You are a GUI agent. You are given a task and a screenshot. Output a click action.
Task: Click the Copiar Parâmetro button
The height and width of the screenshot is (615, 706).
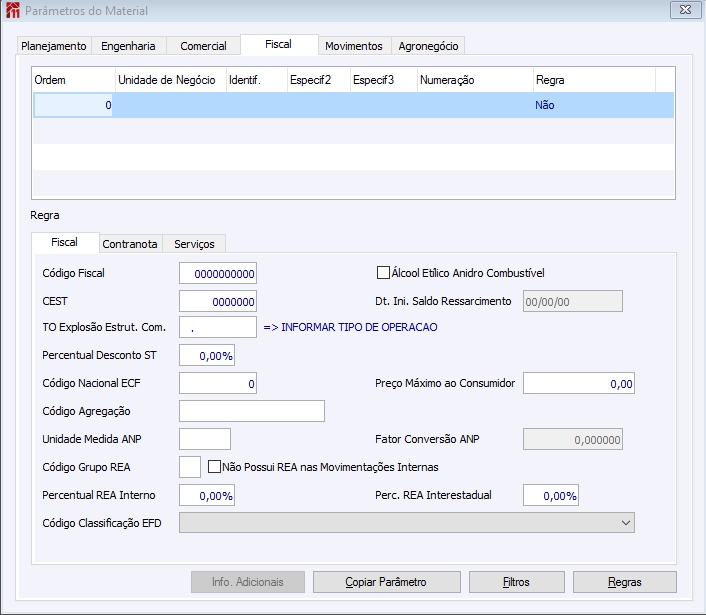(x=387, y=582)
